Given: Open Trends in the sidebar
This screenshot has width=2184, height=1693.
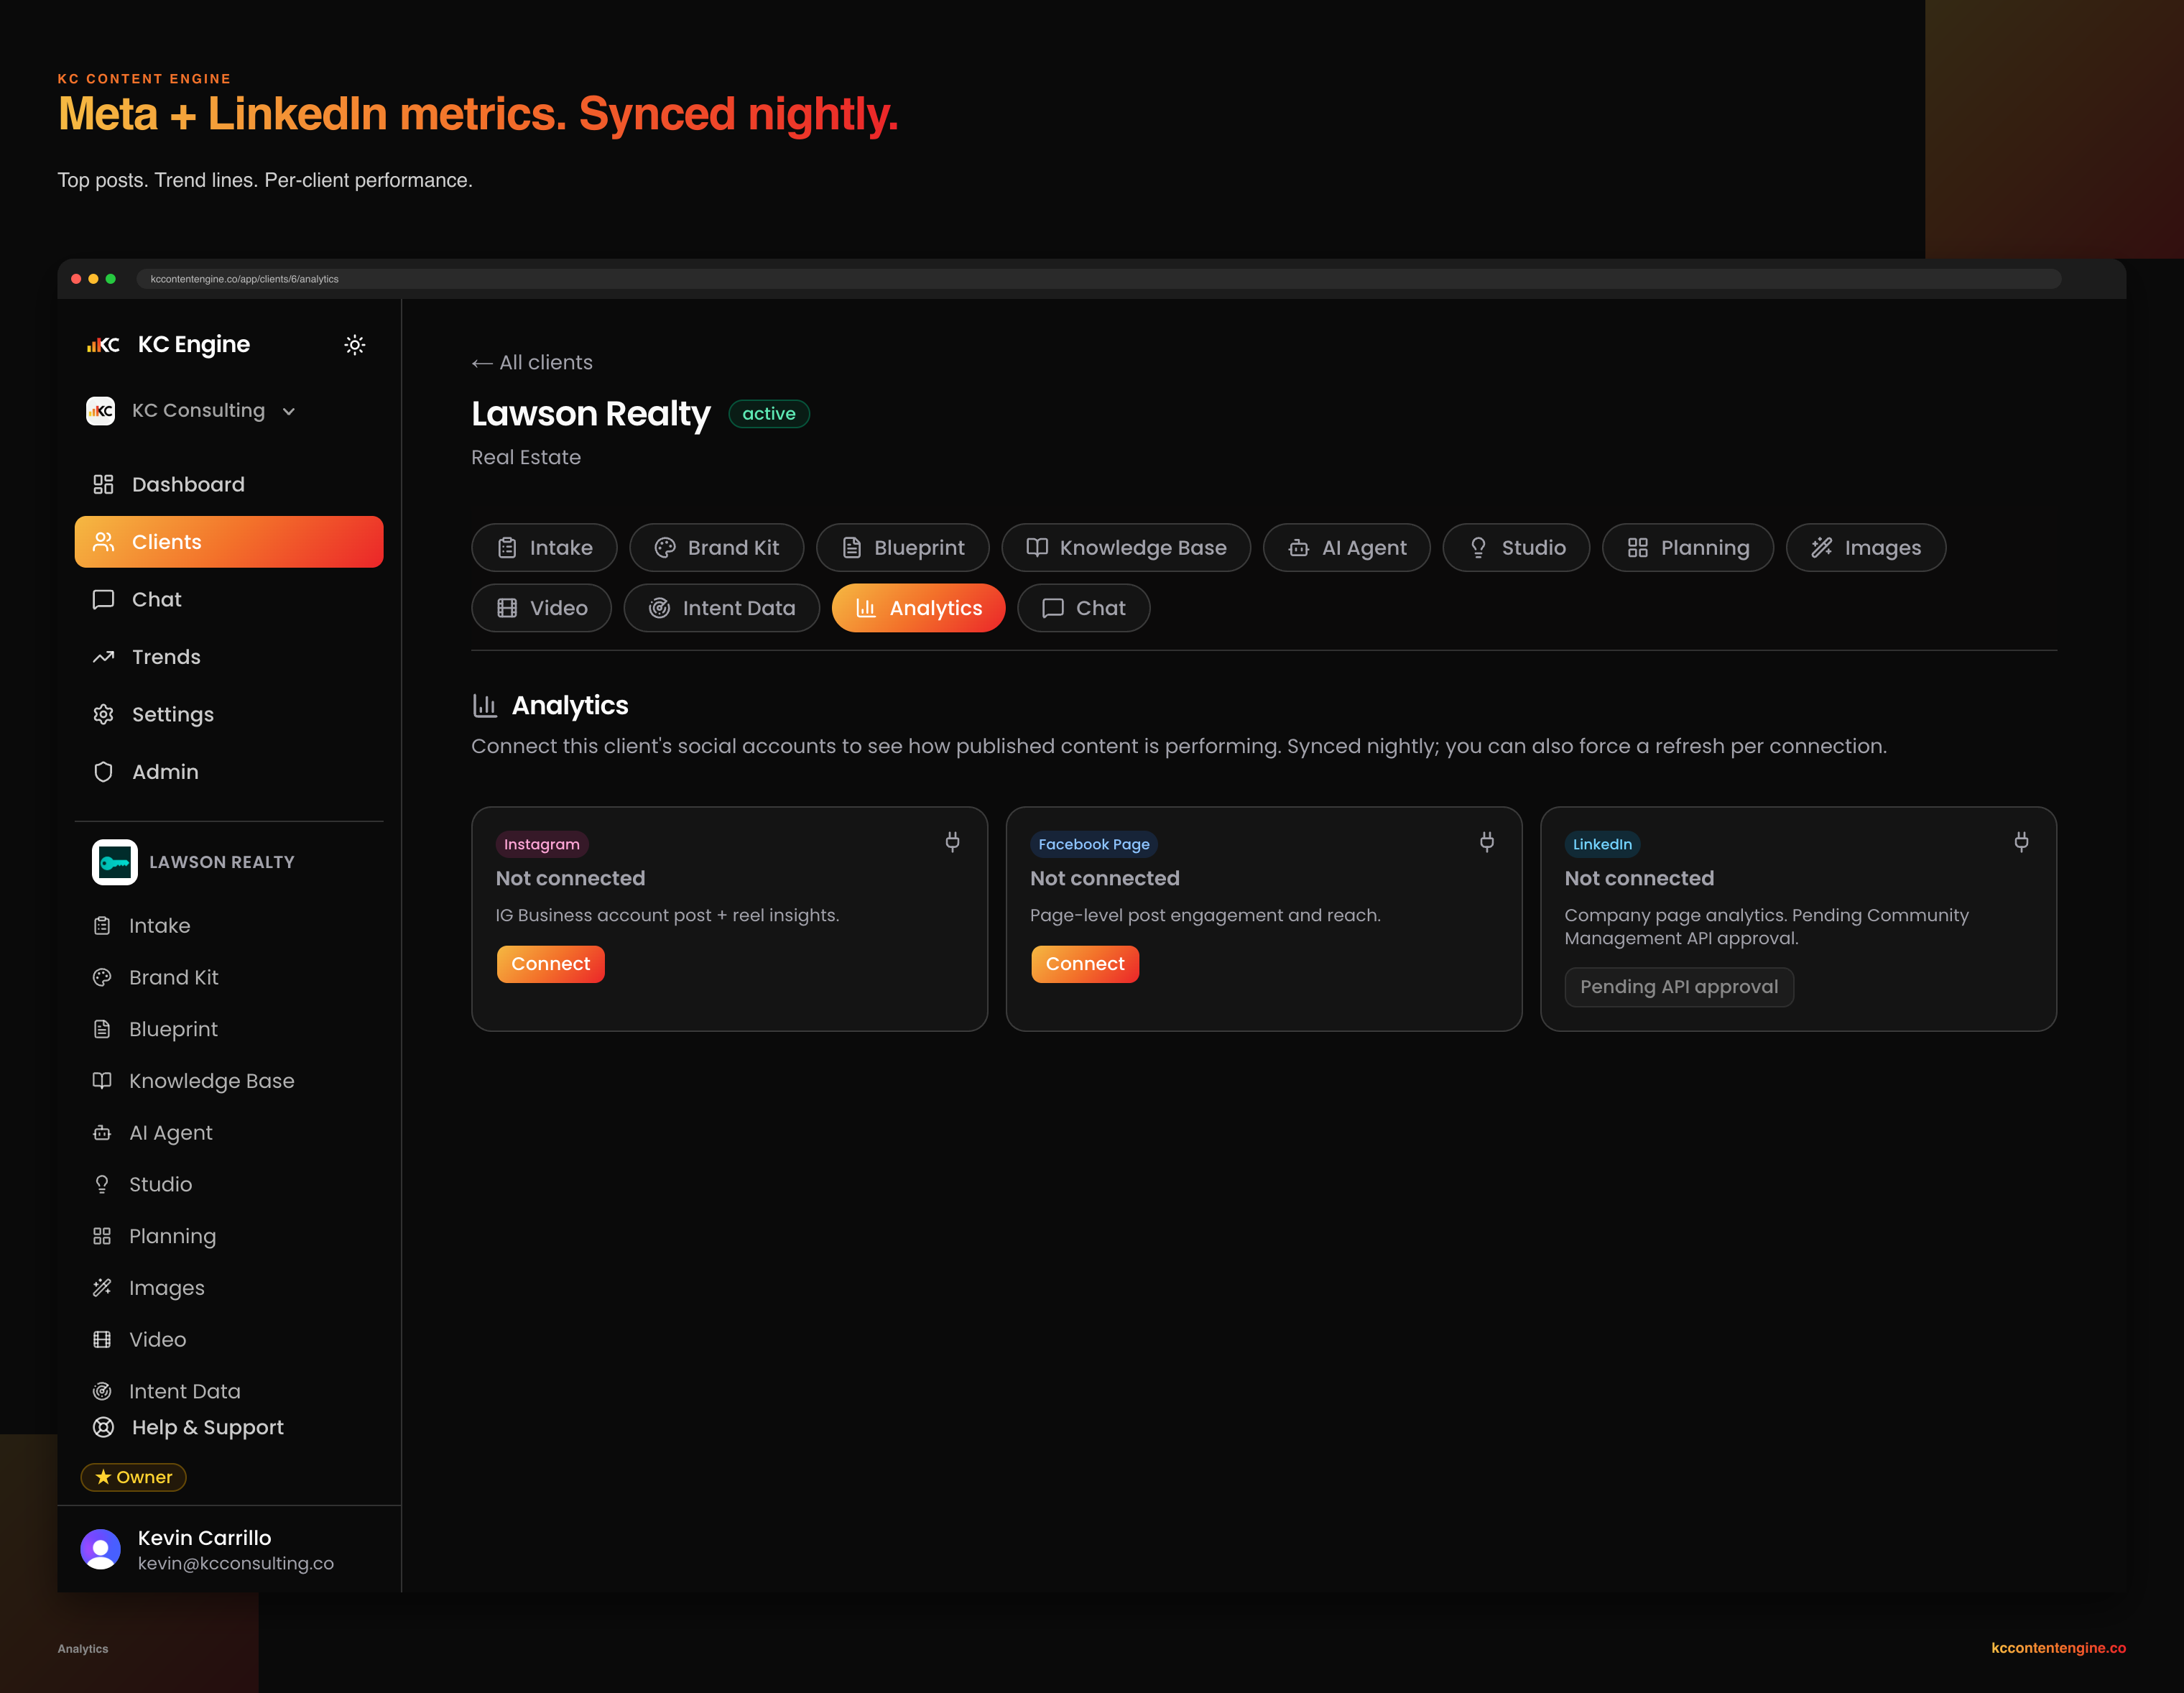Looking at the screenshot, I should (229, 657).
